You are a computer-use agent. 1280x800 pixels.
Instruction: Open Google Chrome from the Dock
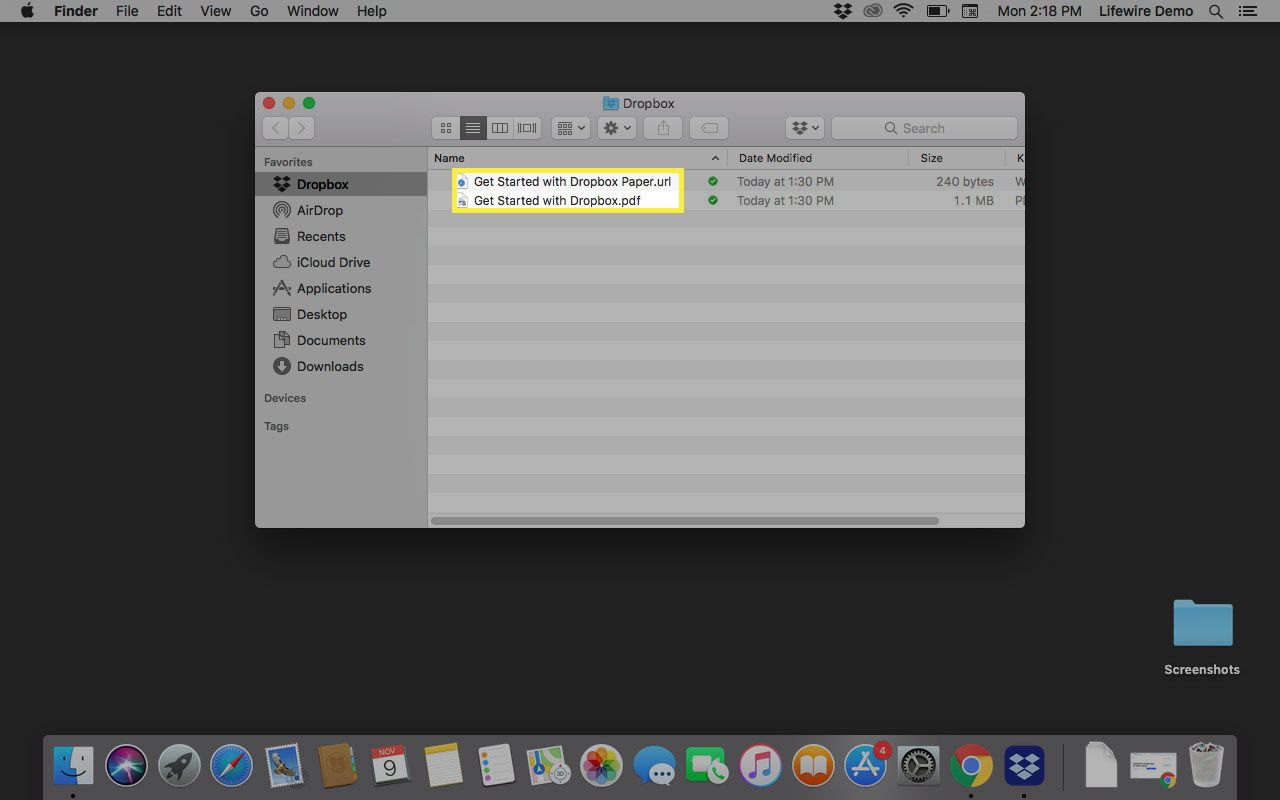click(971, 766)
